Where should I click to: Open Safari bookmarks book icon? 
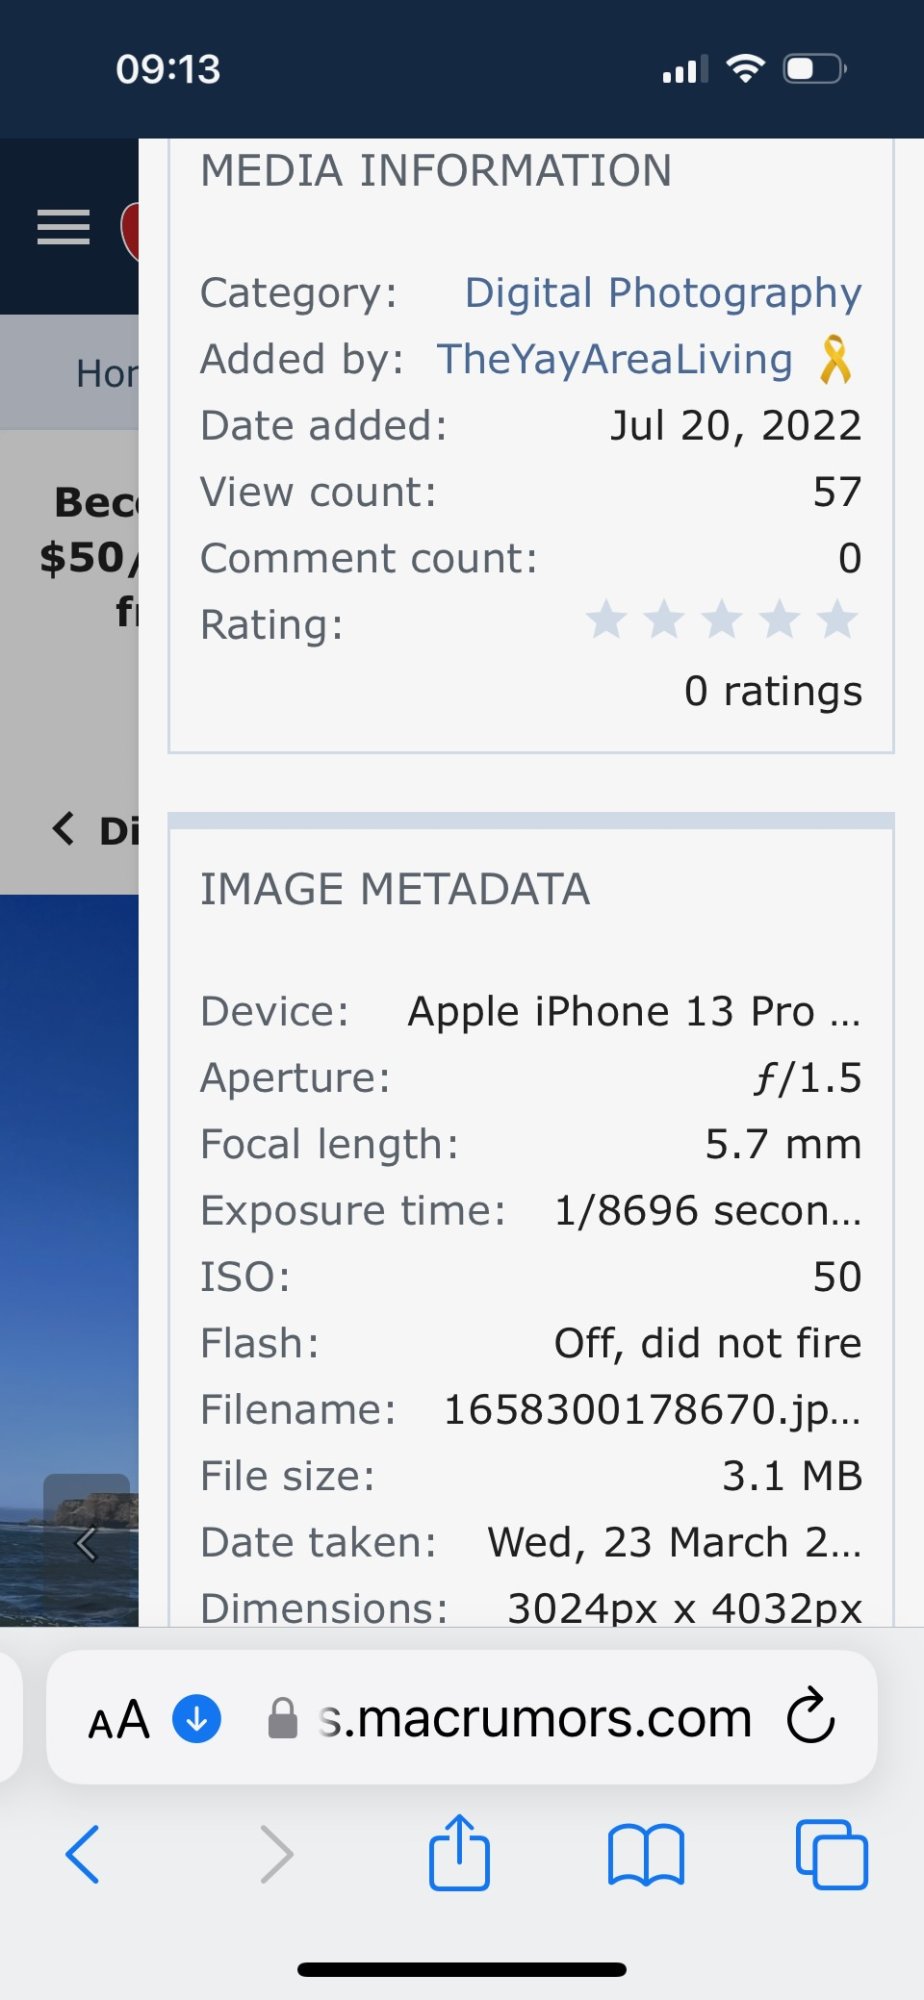click(x=646, y=1855)
